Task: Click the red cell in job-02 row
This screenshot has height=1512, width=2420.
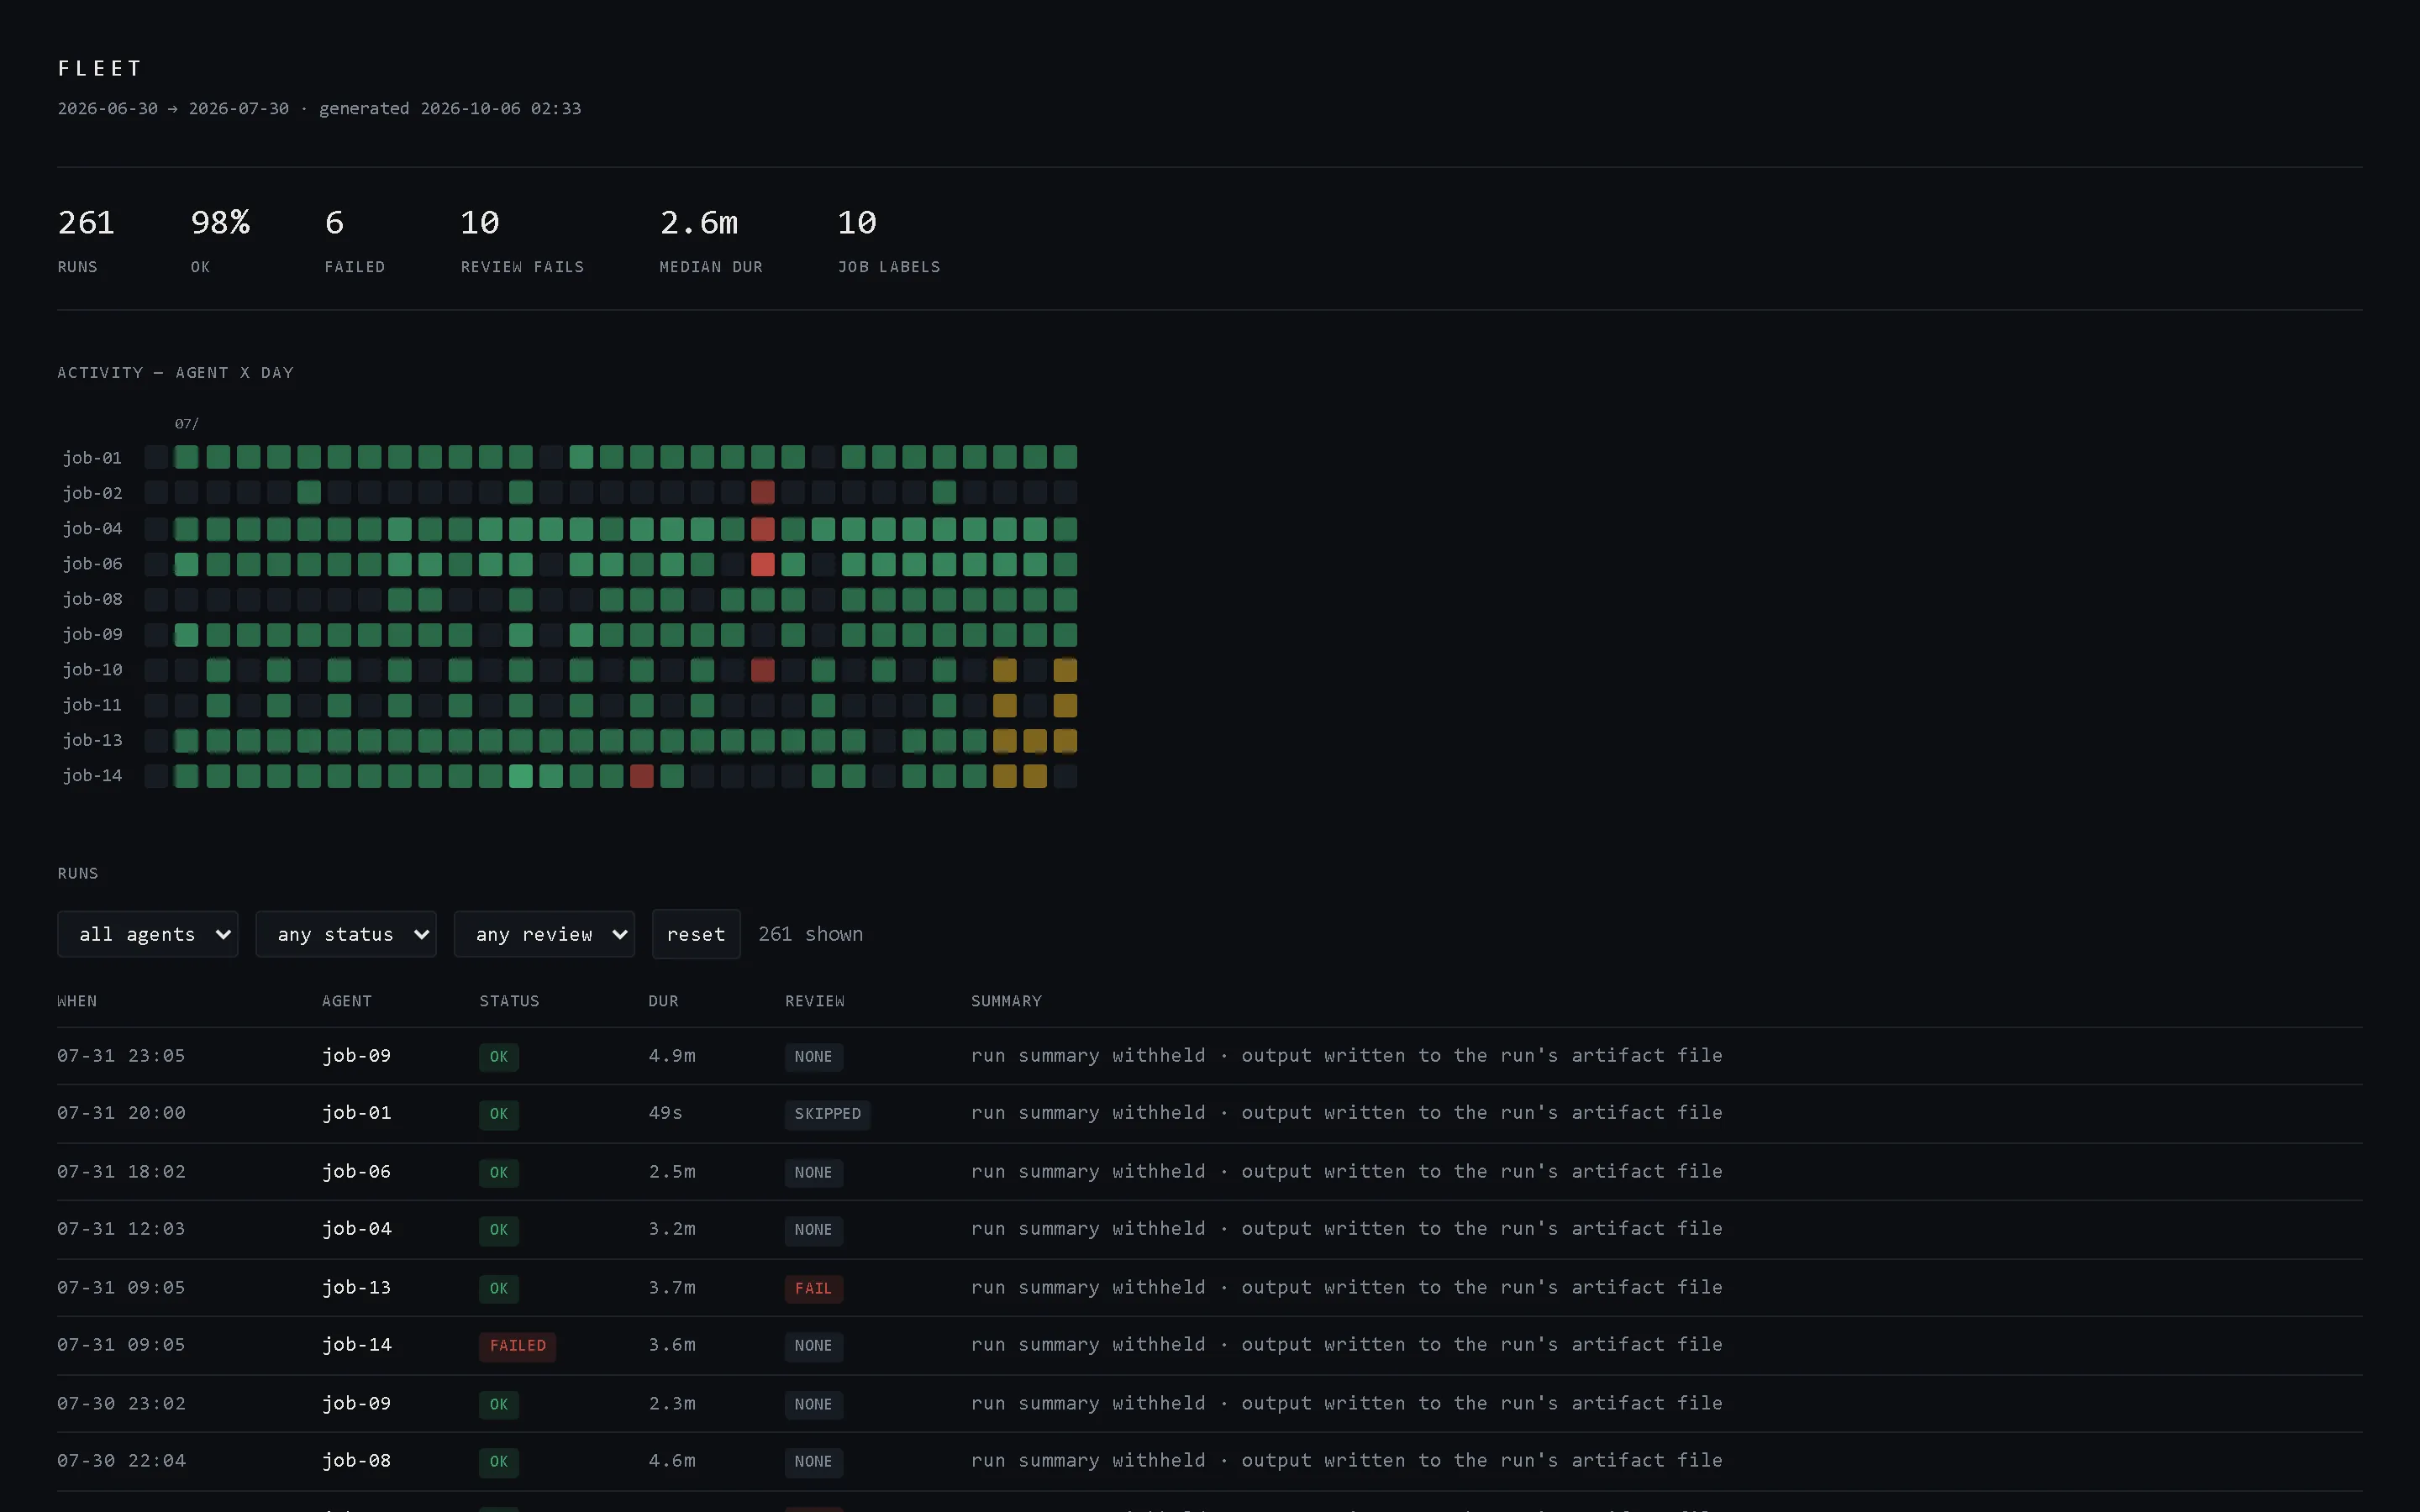Action: pos(763,492)
